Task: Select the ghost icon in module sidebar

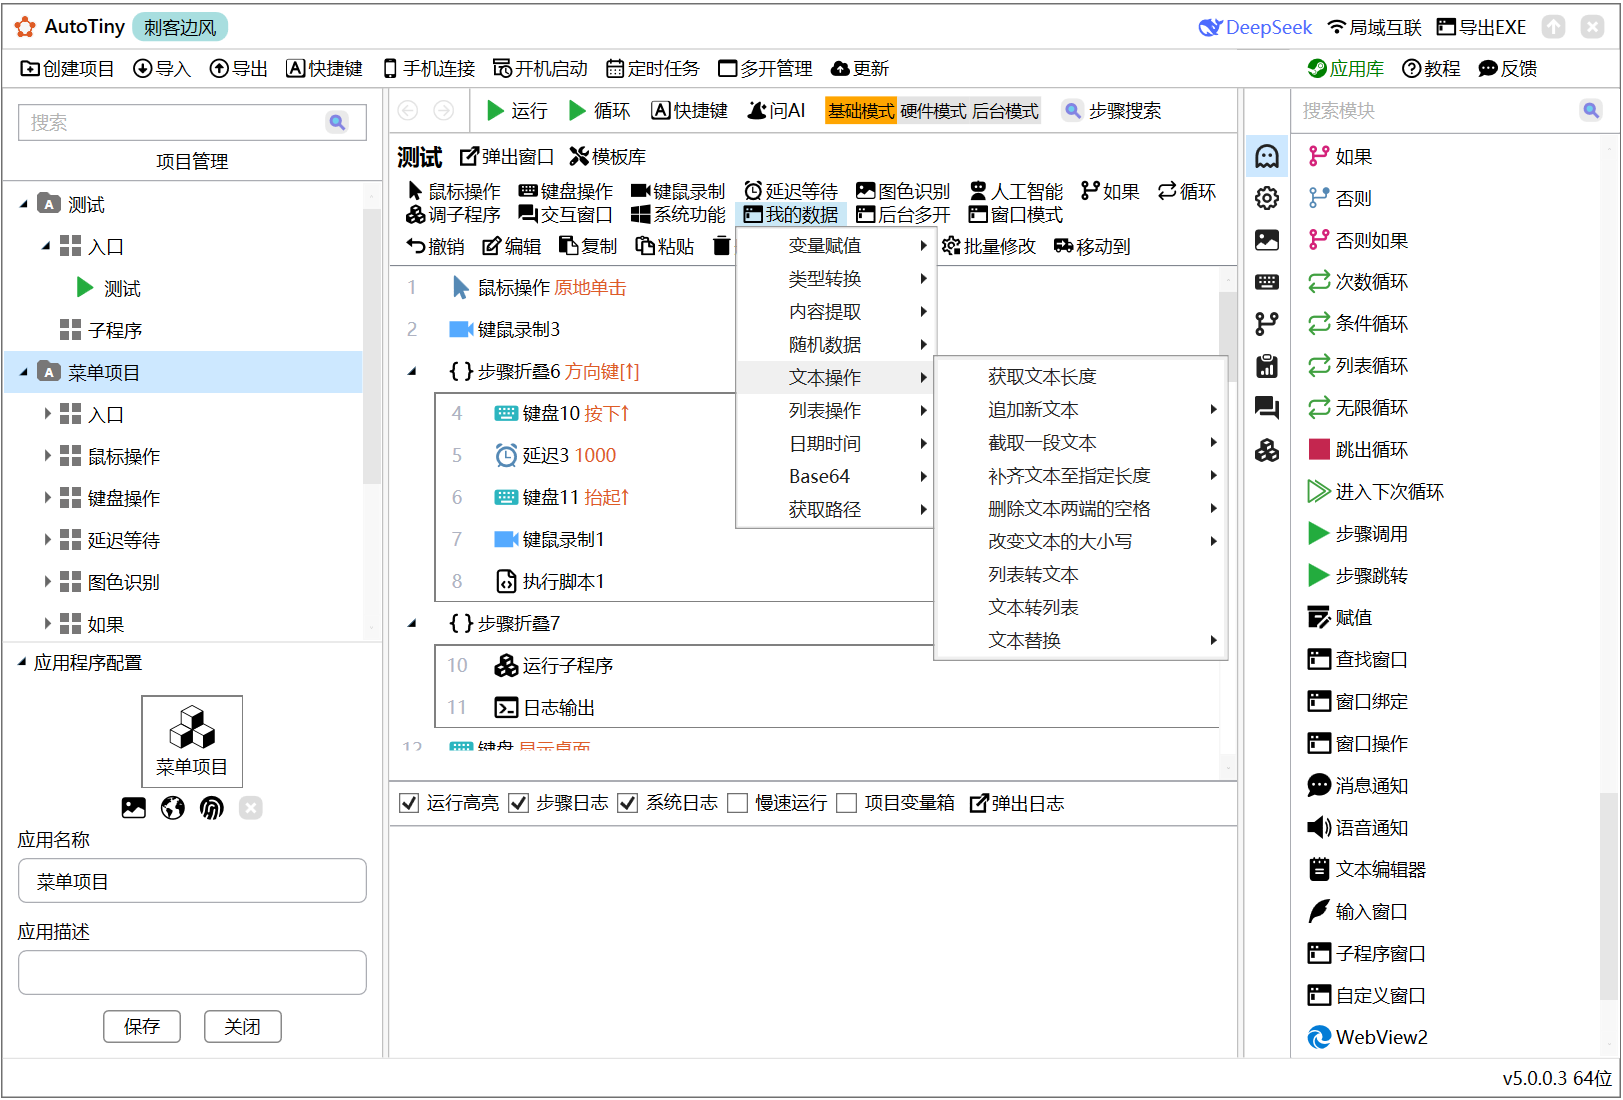Action: (1267, 156)
